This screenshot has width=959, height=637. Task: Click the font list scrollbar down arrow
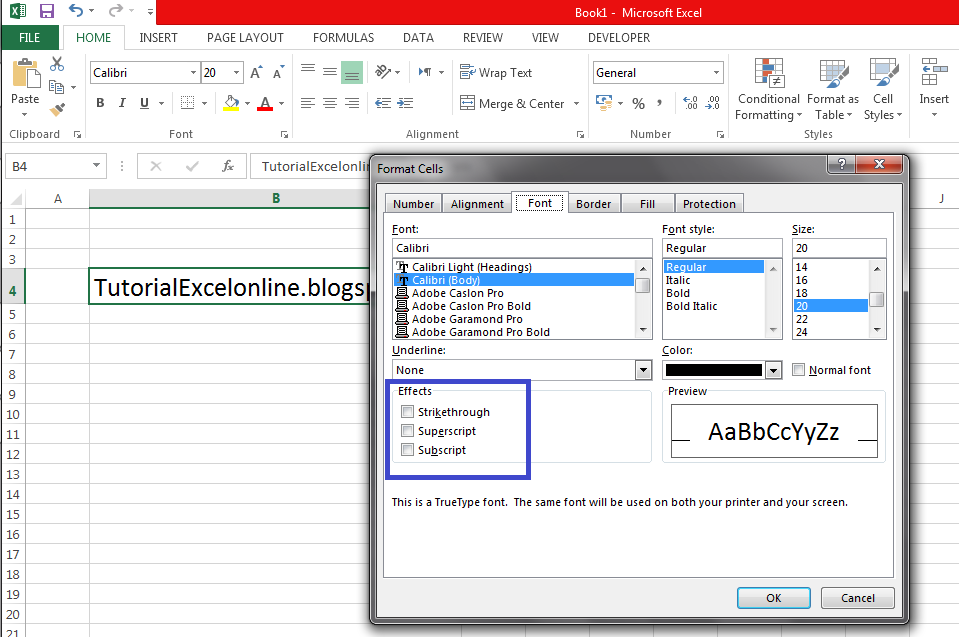[643, 330]
